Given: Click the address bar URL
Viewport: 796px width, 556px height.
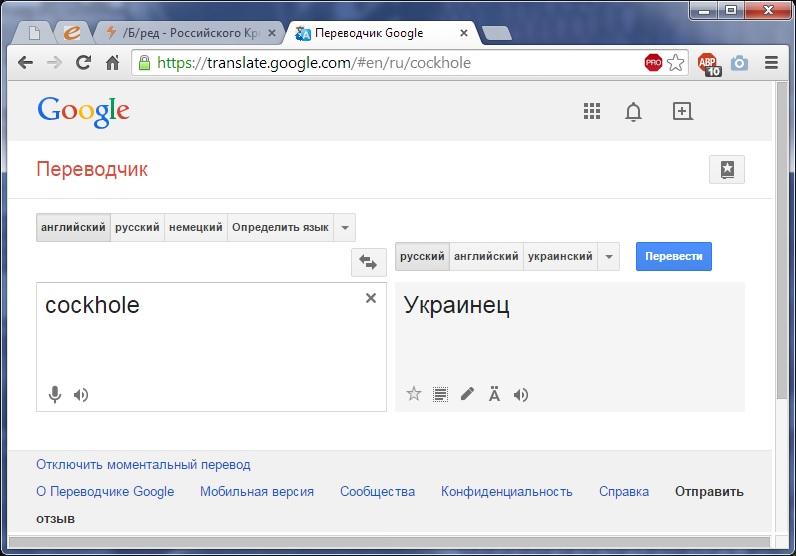Looking at the screenshot, I should tap(314, 62).
